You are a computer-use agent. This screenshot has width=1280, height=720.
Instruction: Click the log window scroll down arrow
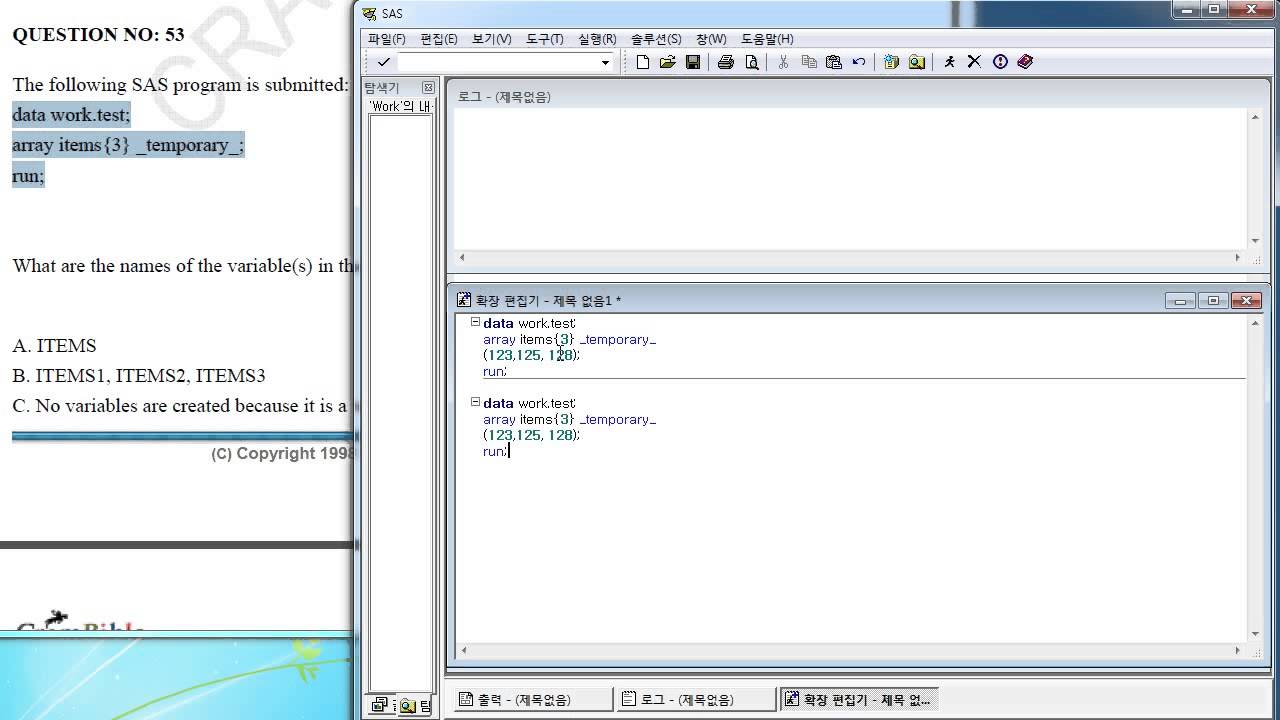[1256, 240]
